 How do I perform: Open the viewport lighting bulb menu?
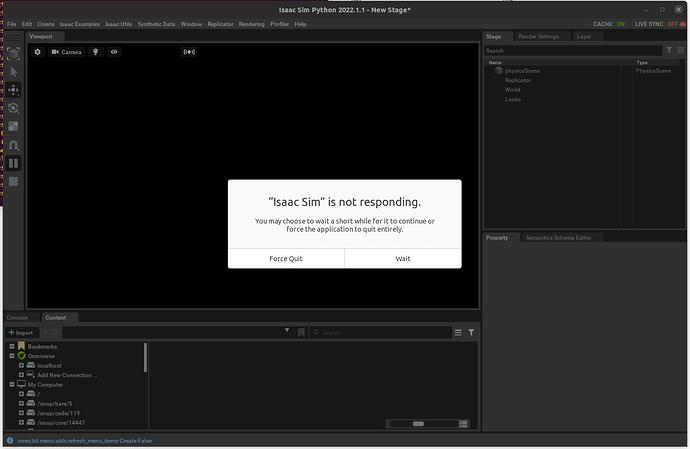click(x=95, y=52)
